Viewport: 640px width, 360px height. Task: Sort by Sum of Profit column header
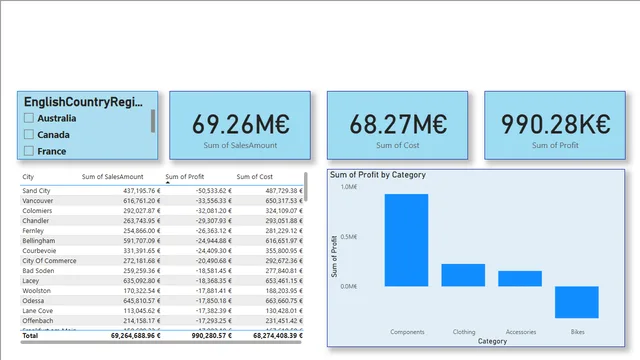184,177
